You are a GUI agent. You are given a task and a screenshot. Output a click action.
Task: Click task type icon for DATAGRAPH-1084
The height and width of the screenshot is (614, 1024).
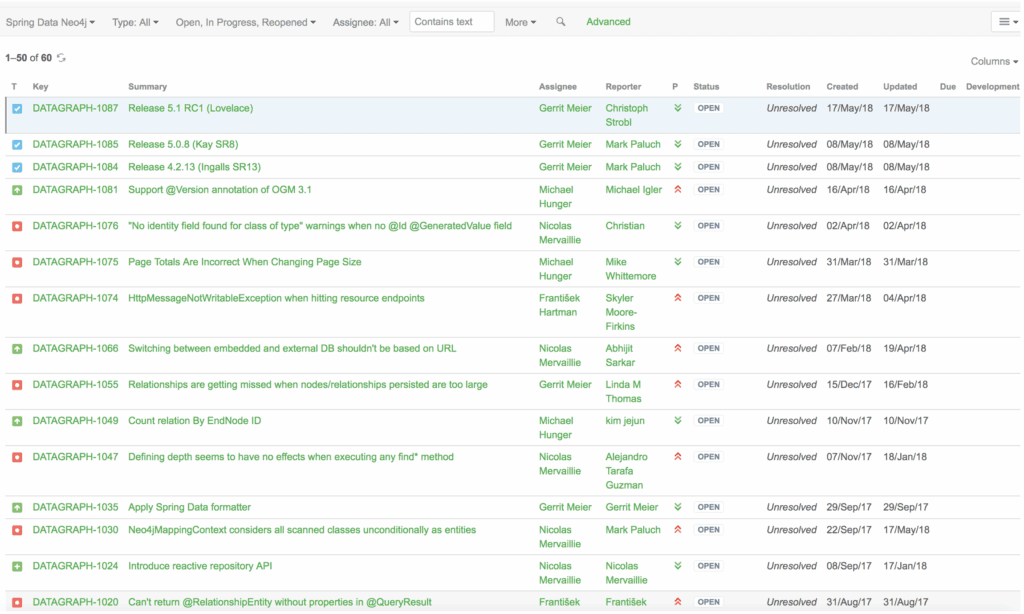coord(17,167)
